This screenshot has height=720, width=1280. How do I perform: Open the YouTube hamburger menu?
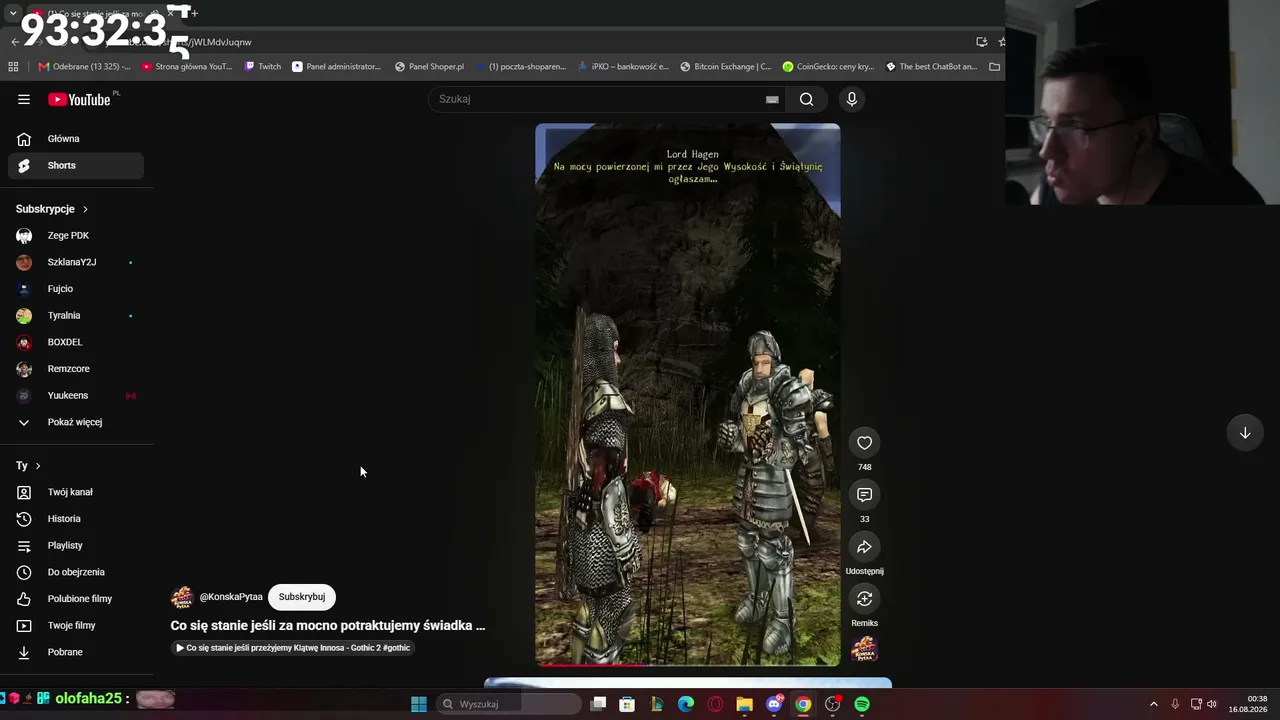pos(24,99)
